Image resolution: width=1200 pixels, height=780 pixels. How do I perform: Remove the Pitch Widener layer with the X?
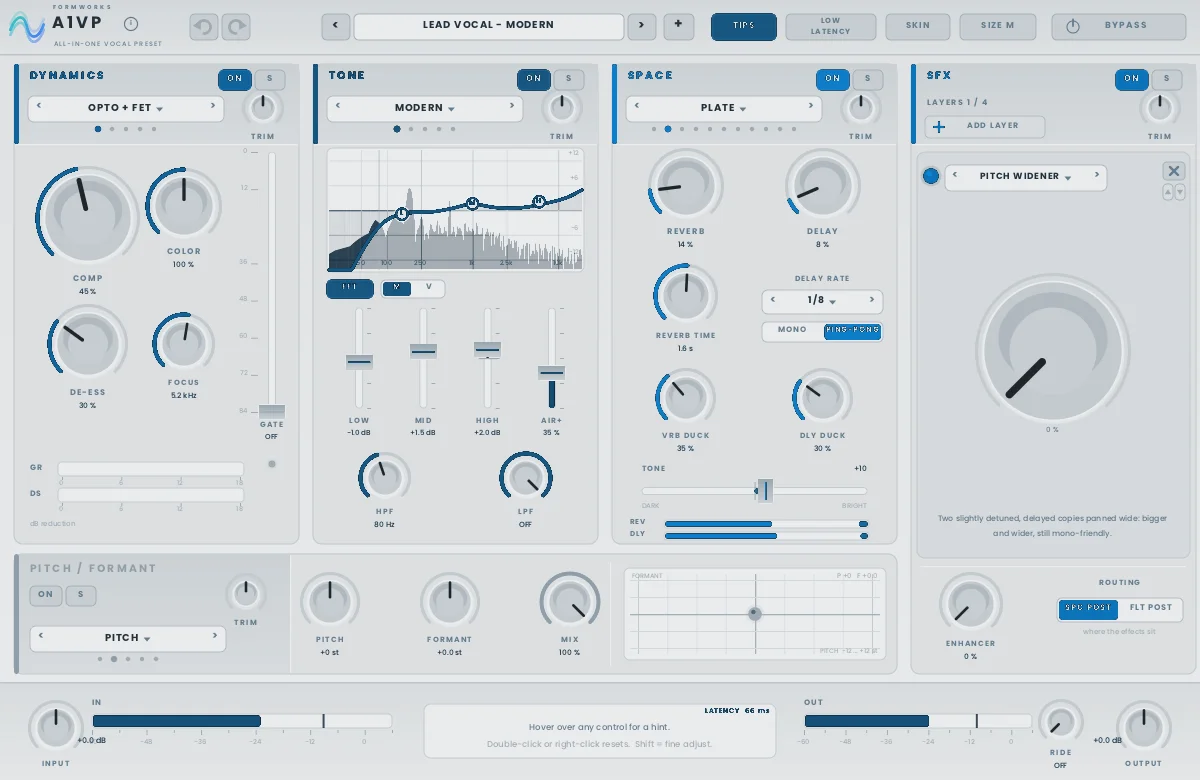point(1174,172)
